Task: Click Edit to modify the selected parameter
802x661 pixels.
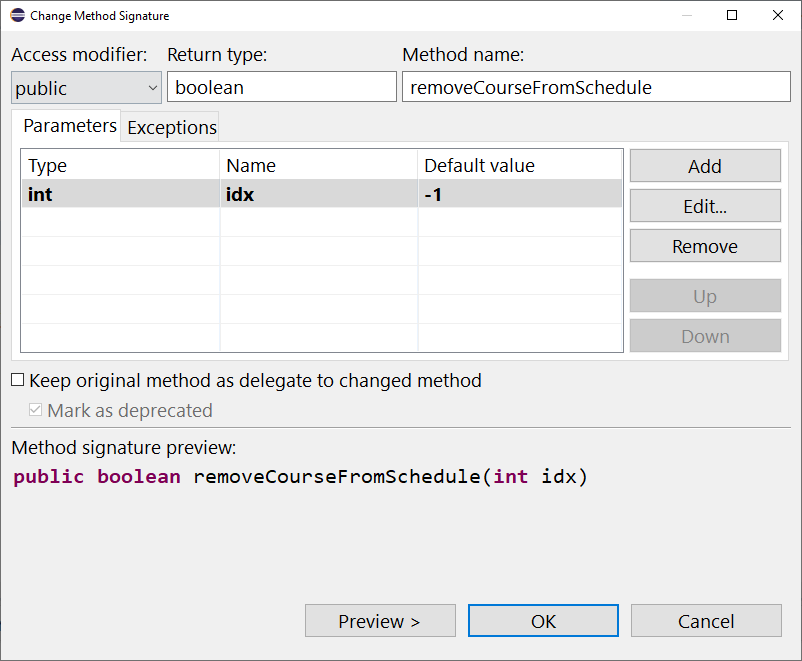Action: [x=704, y=206]
